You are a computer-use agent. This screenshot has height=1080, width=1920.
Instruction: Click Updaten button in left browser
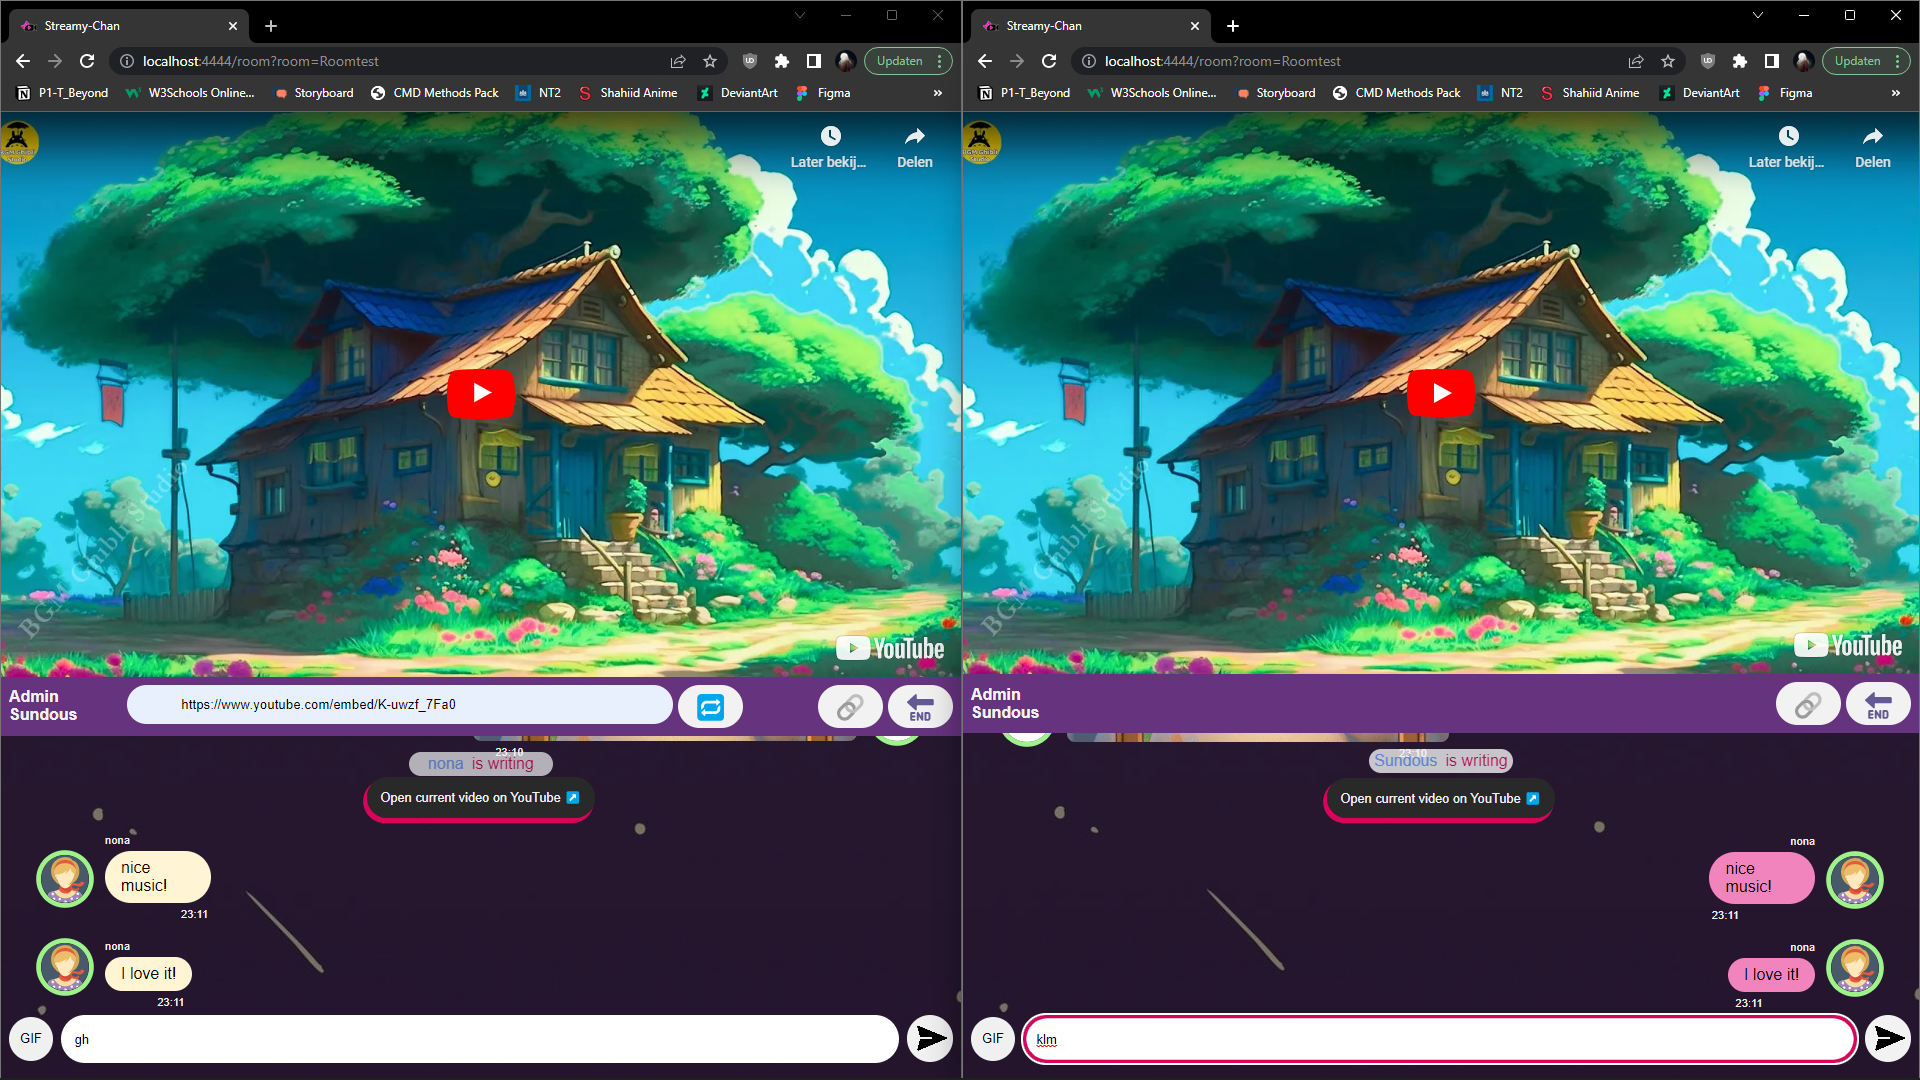pyautogui.click(x=899, y=61)
